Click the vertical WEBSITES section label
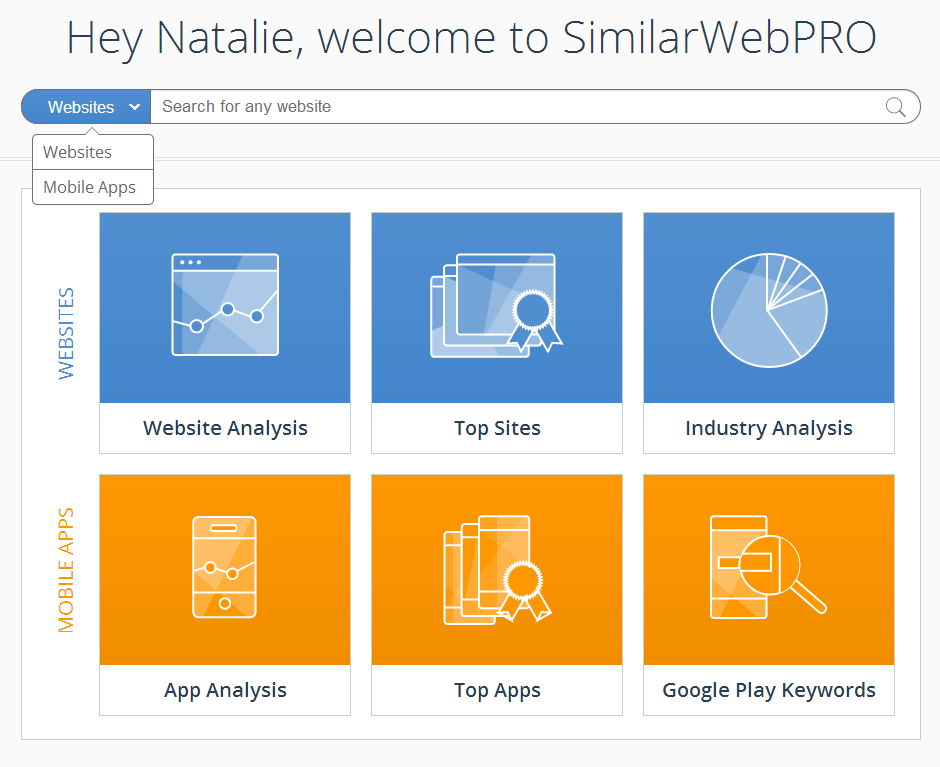Viewport: 940px width, 767px height. 66,333
